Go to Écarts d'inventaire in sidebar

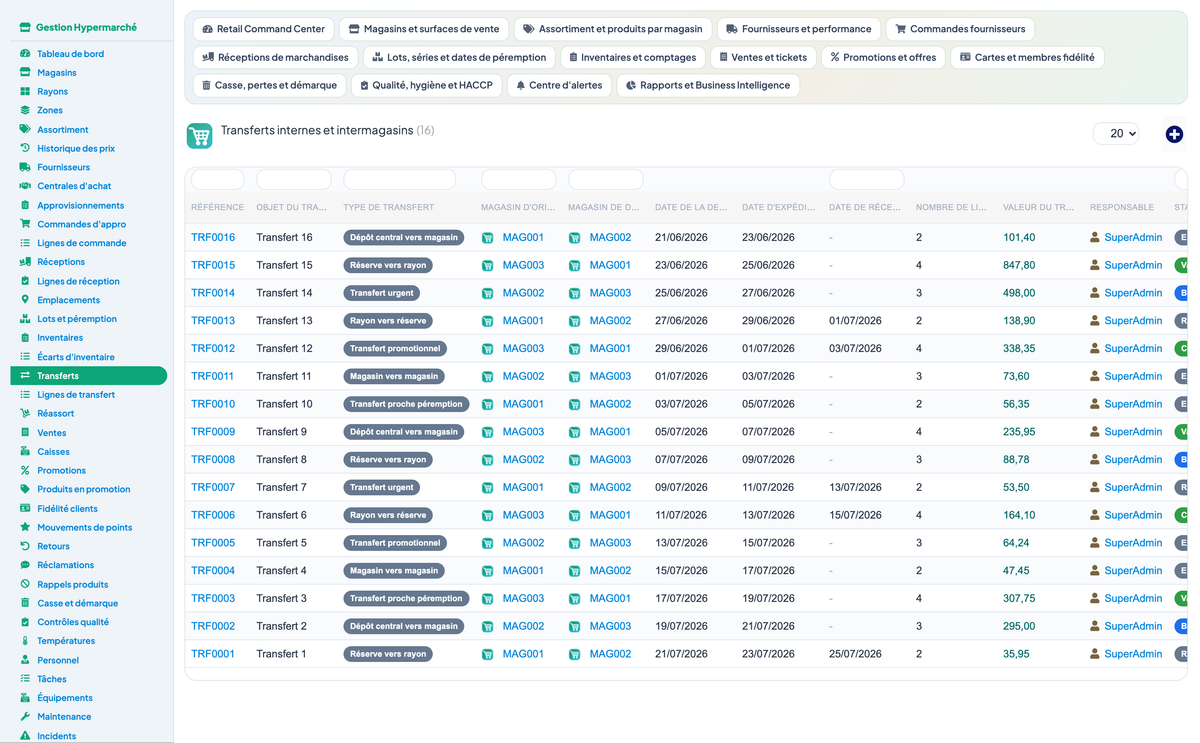click(76, 357)
